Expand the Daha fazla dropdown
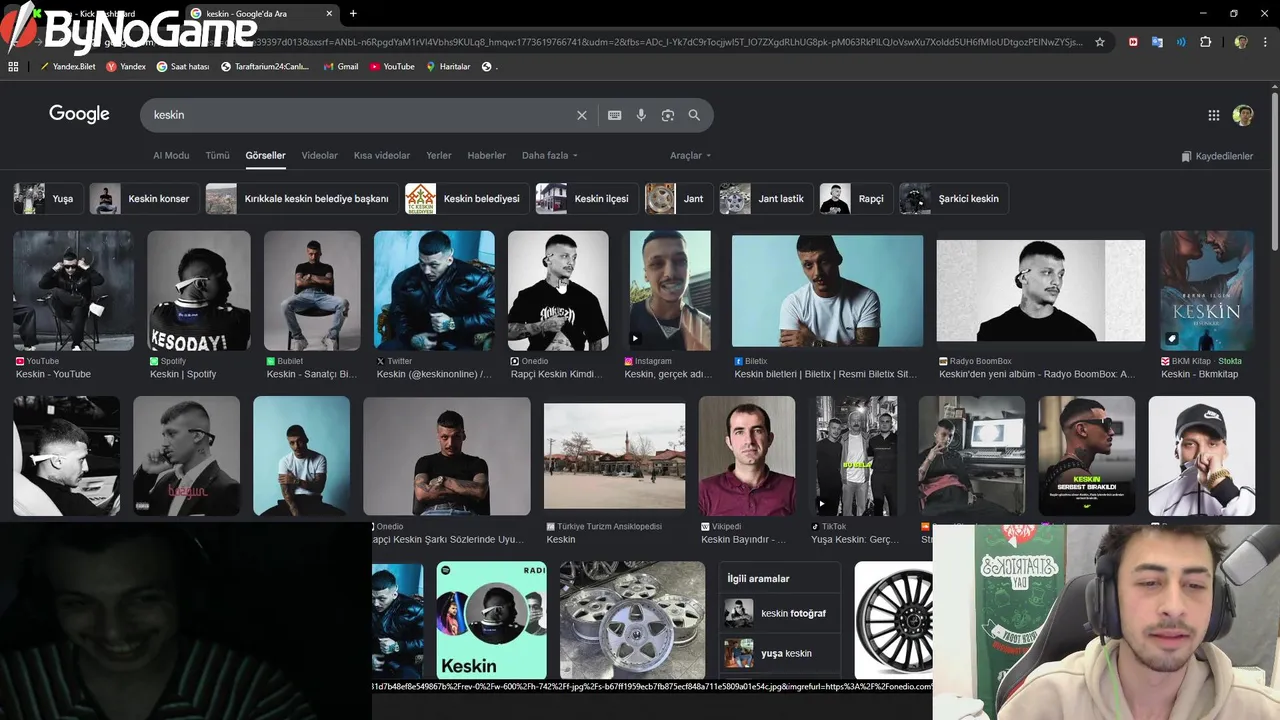 pos(550,155)
